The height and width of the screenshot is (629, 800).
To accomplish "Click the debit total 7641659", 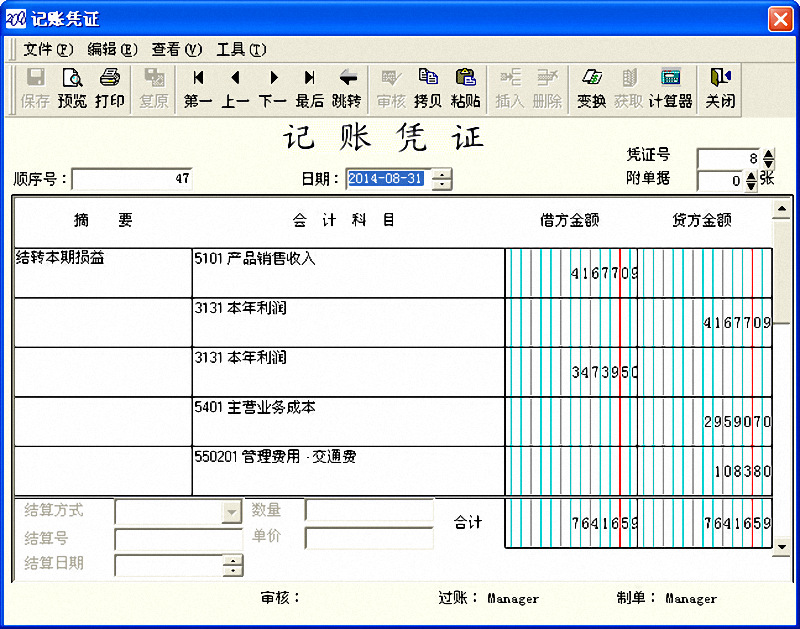I will 571,523.
